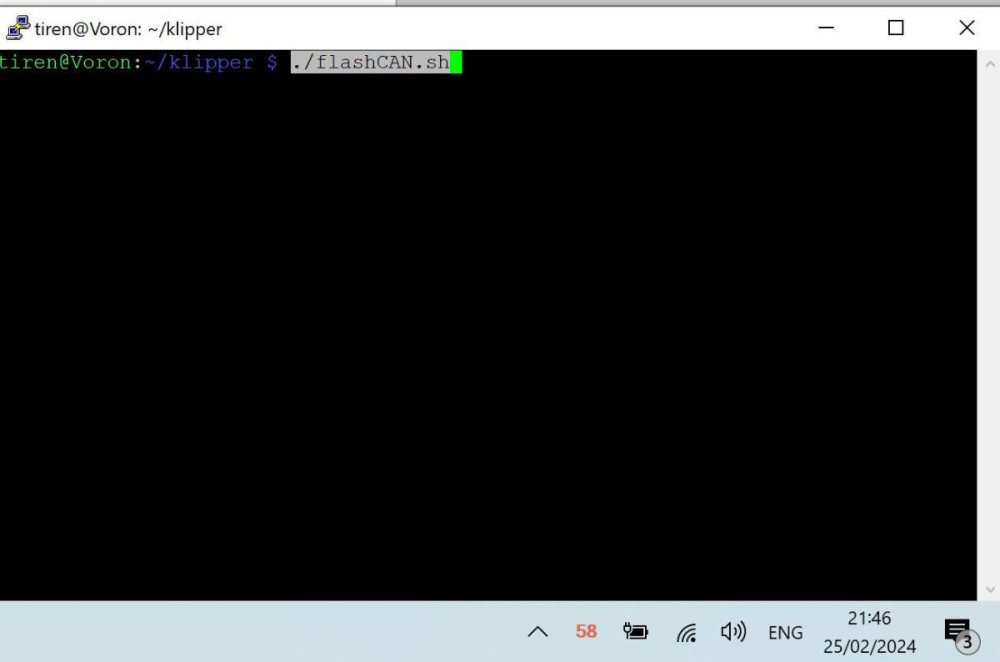Click the red 58 temperature tray indicator
1000x662 pixels.
tap(586, 632)
